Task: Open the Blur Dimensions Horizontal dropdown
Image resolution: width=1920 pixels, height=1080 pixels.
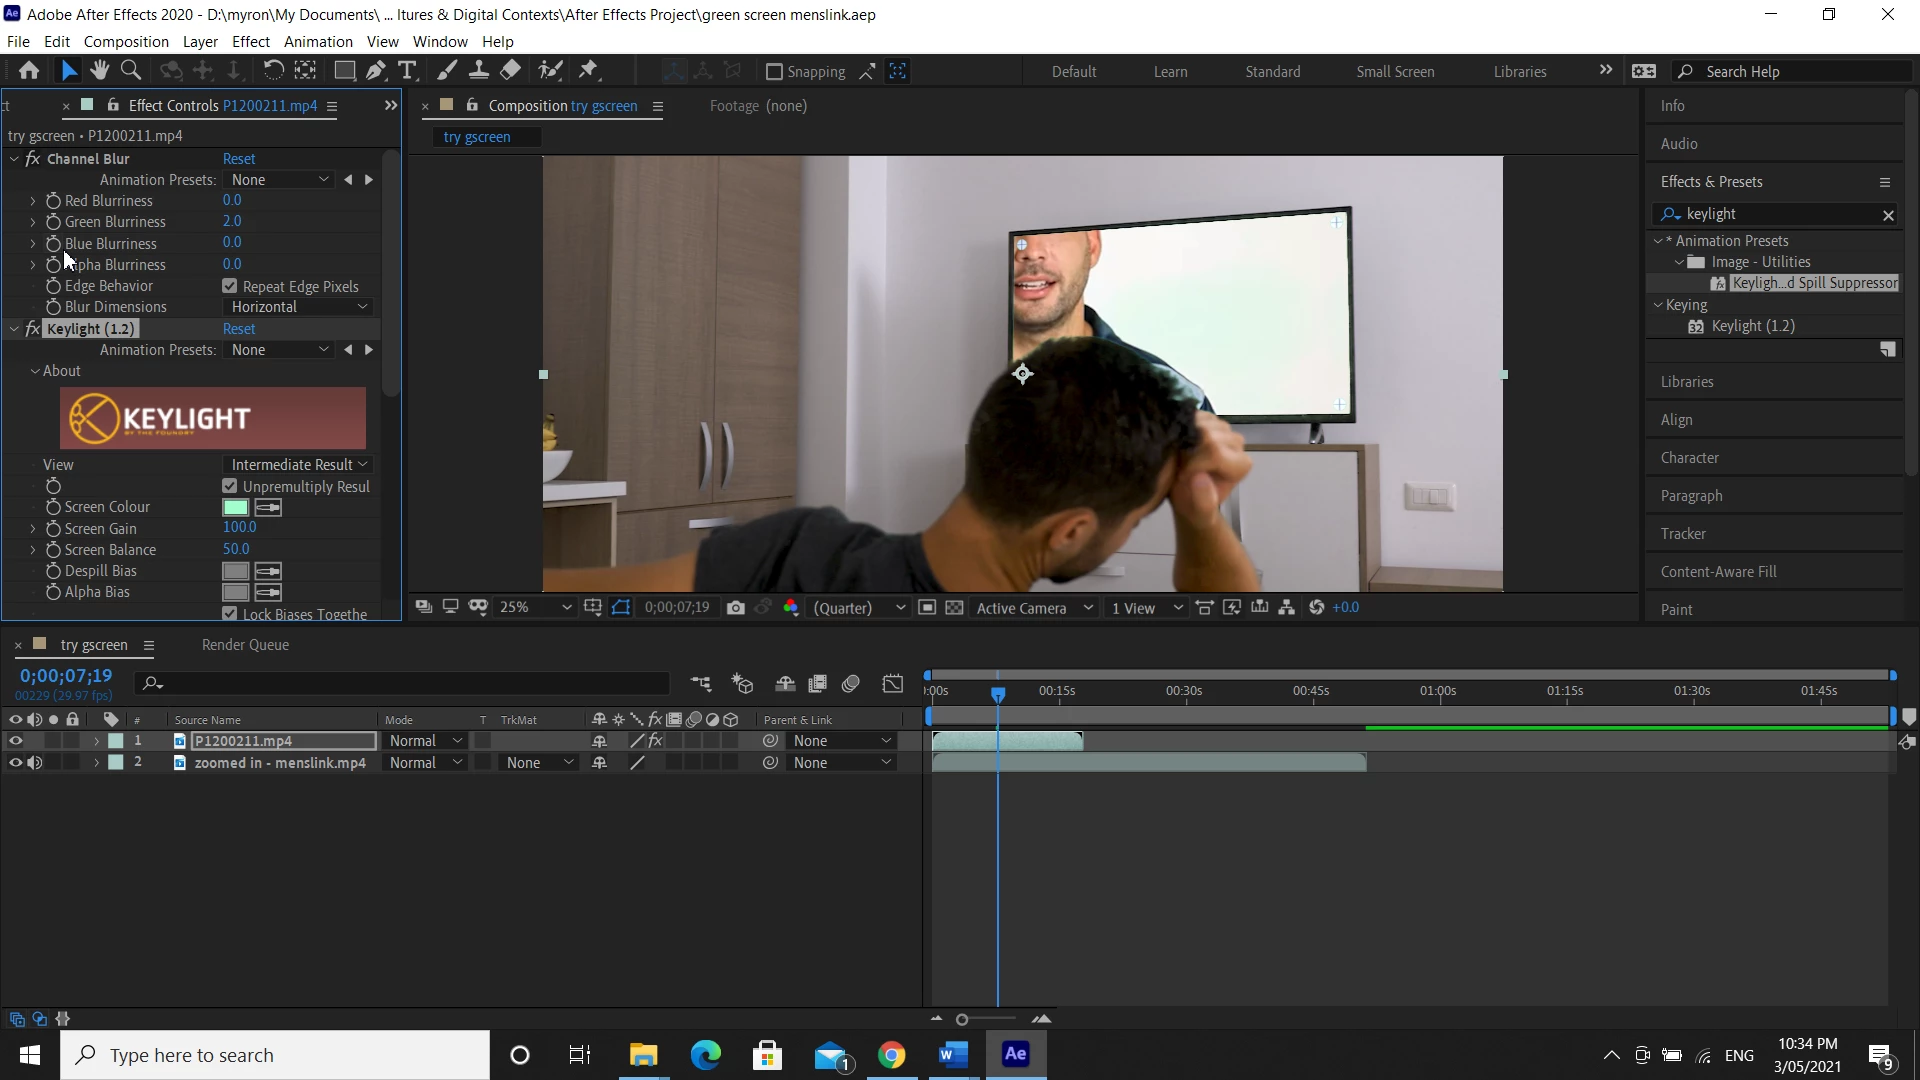Action: point(298,307)
